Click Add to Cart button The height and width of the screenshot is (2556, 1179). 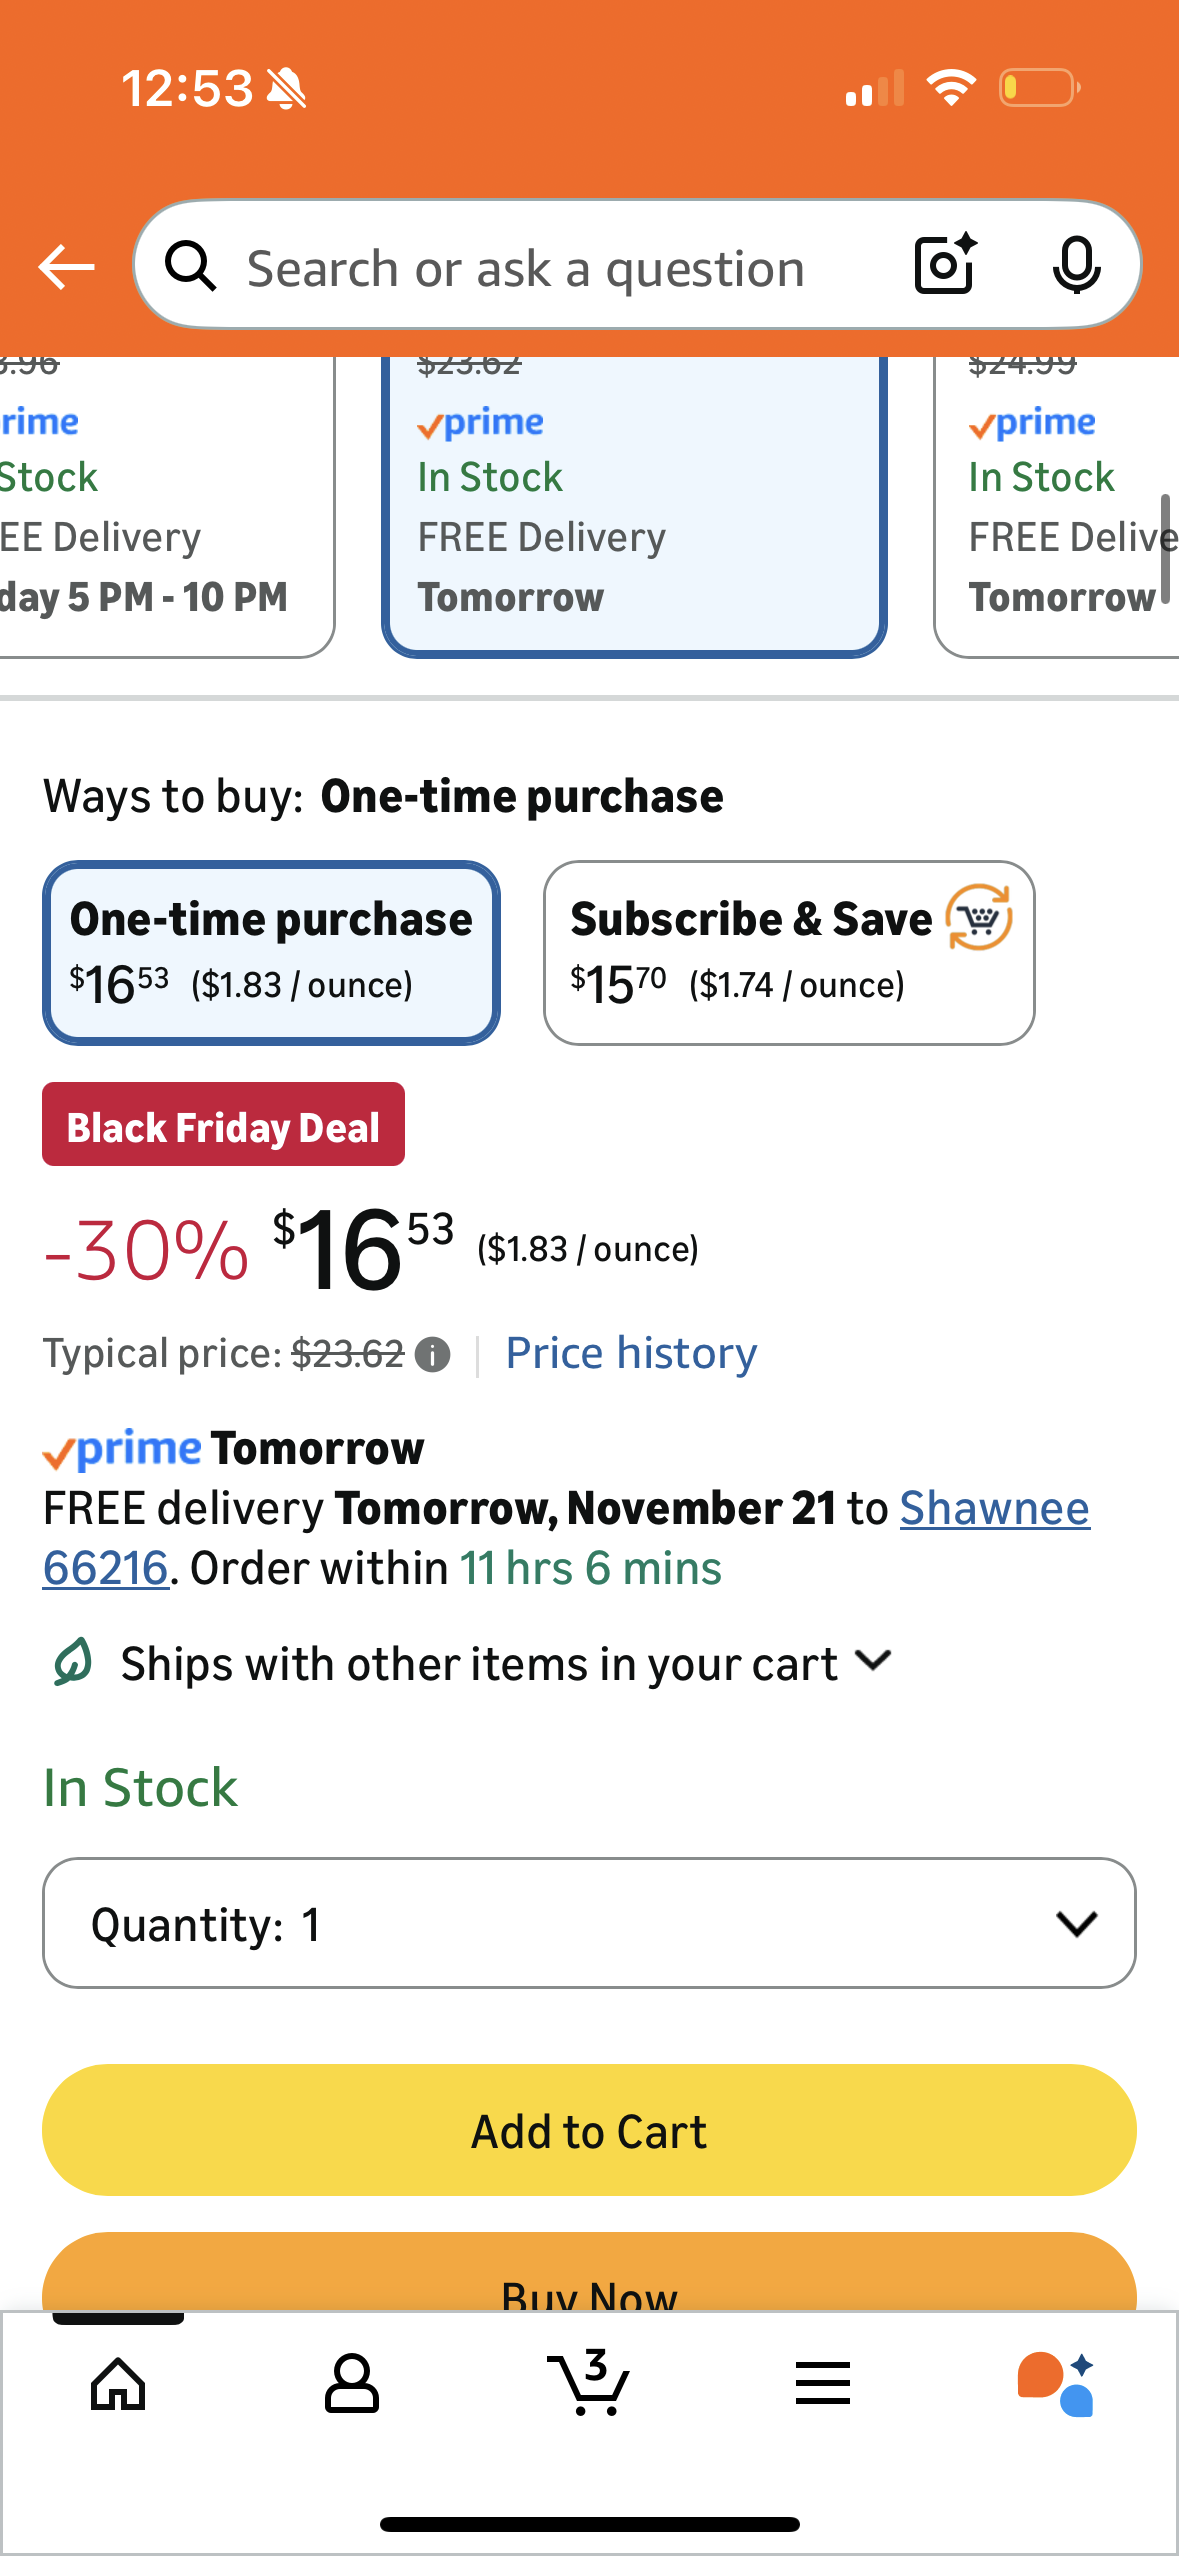tap(589, 2130)
